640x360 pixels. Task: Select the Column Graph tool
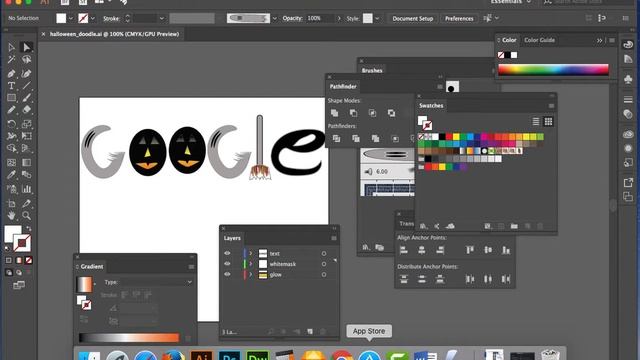point(27,189)
